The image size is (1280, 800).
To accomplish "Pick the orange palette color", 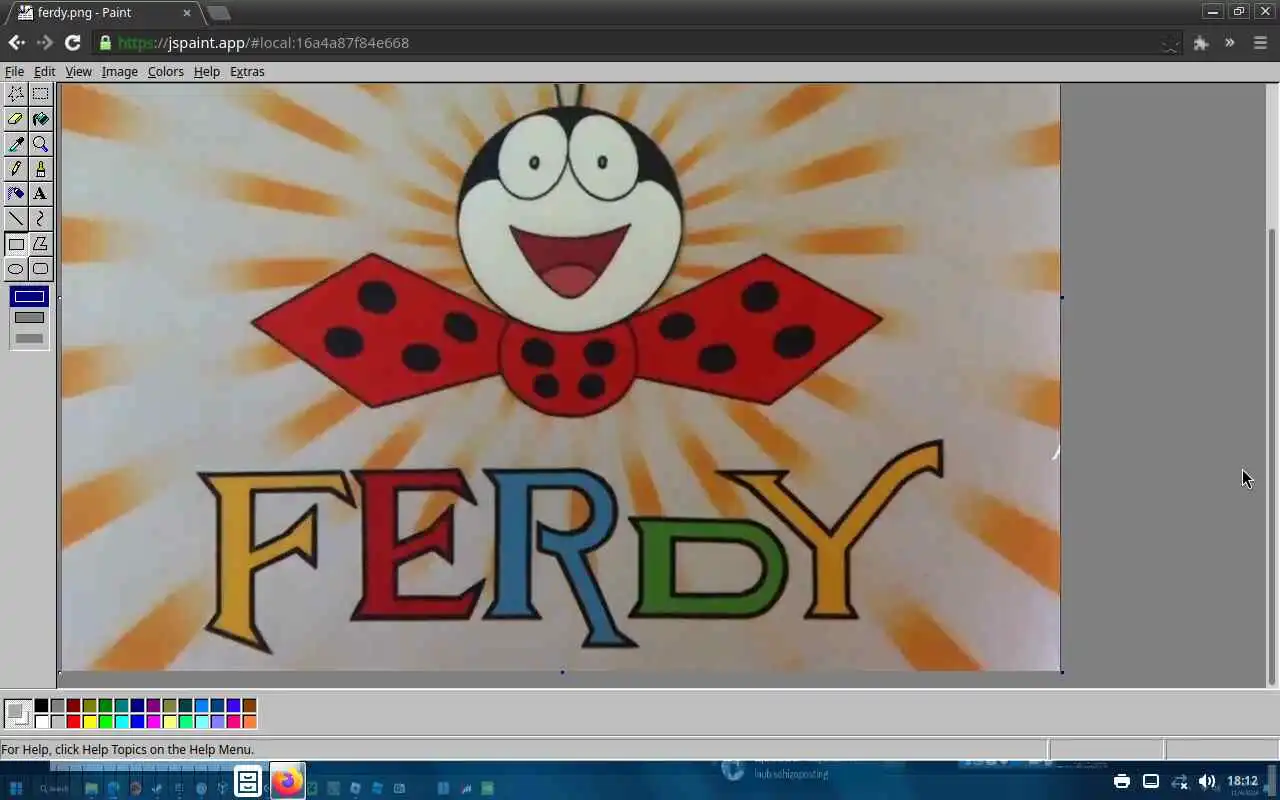I will (250, 722).
